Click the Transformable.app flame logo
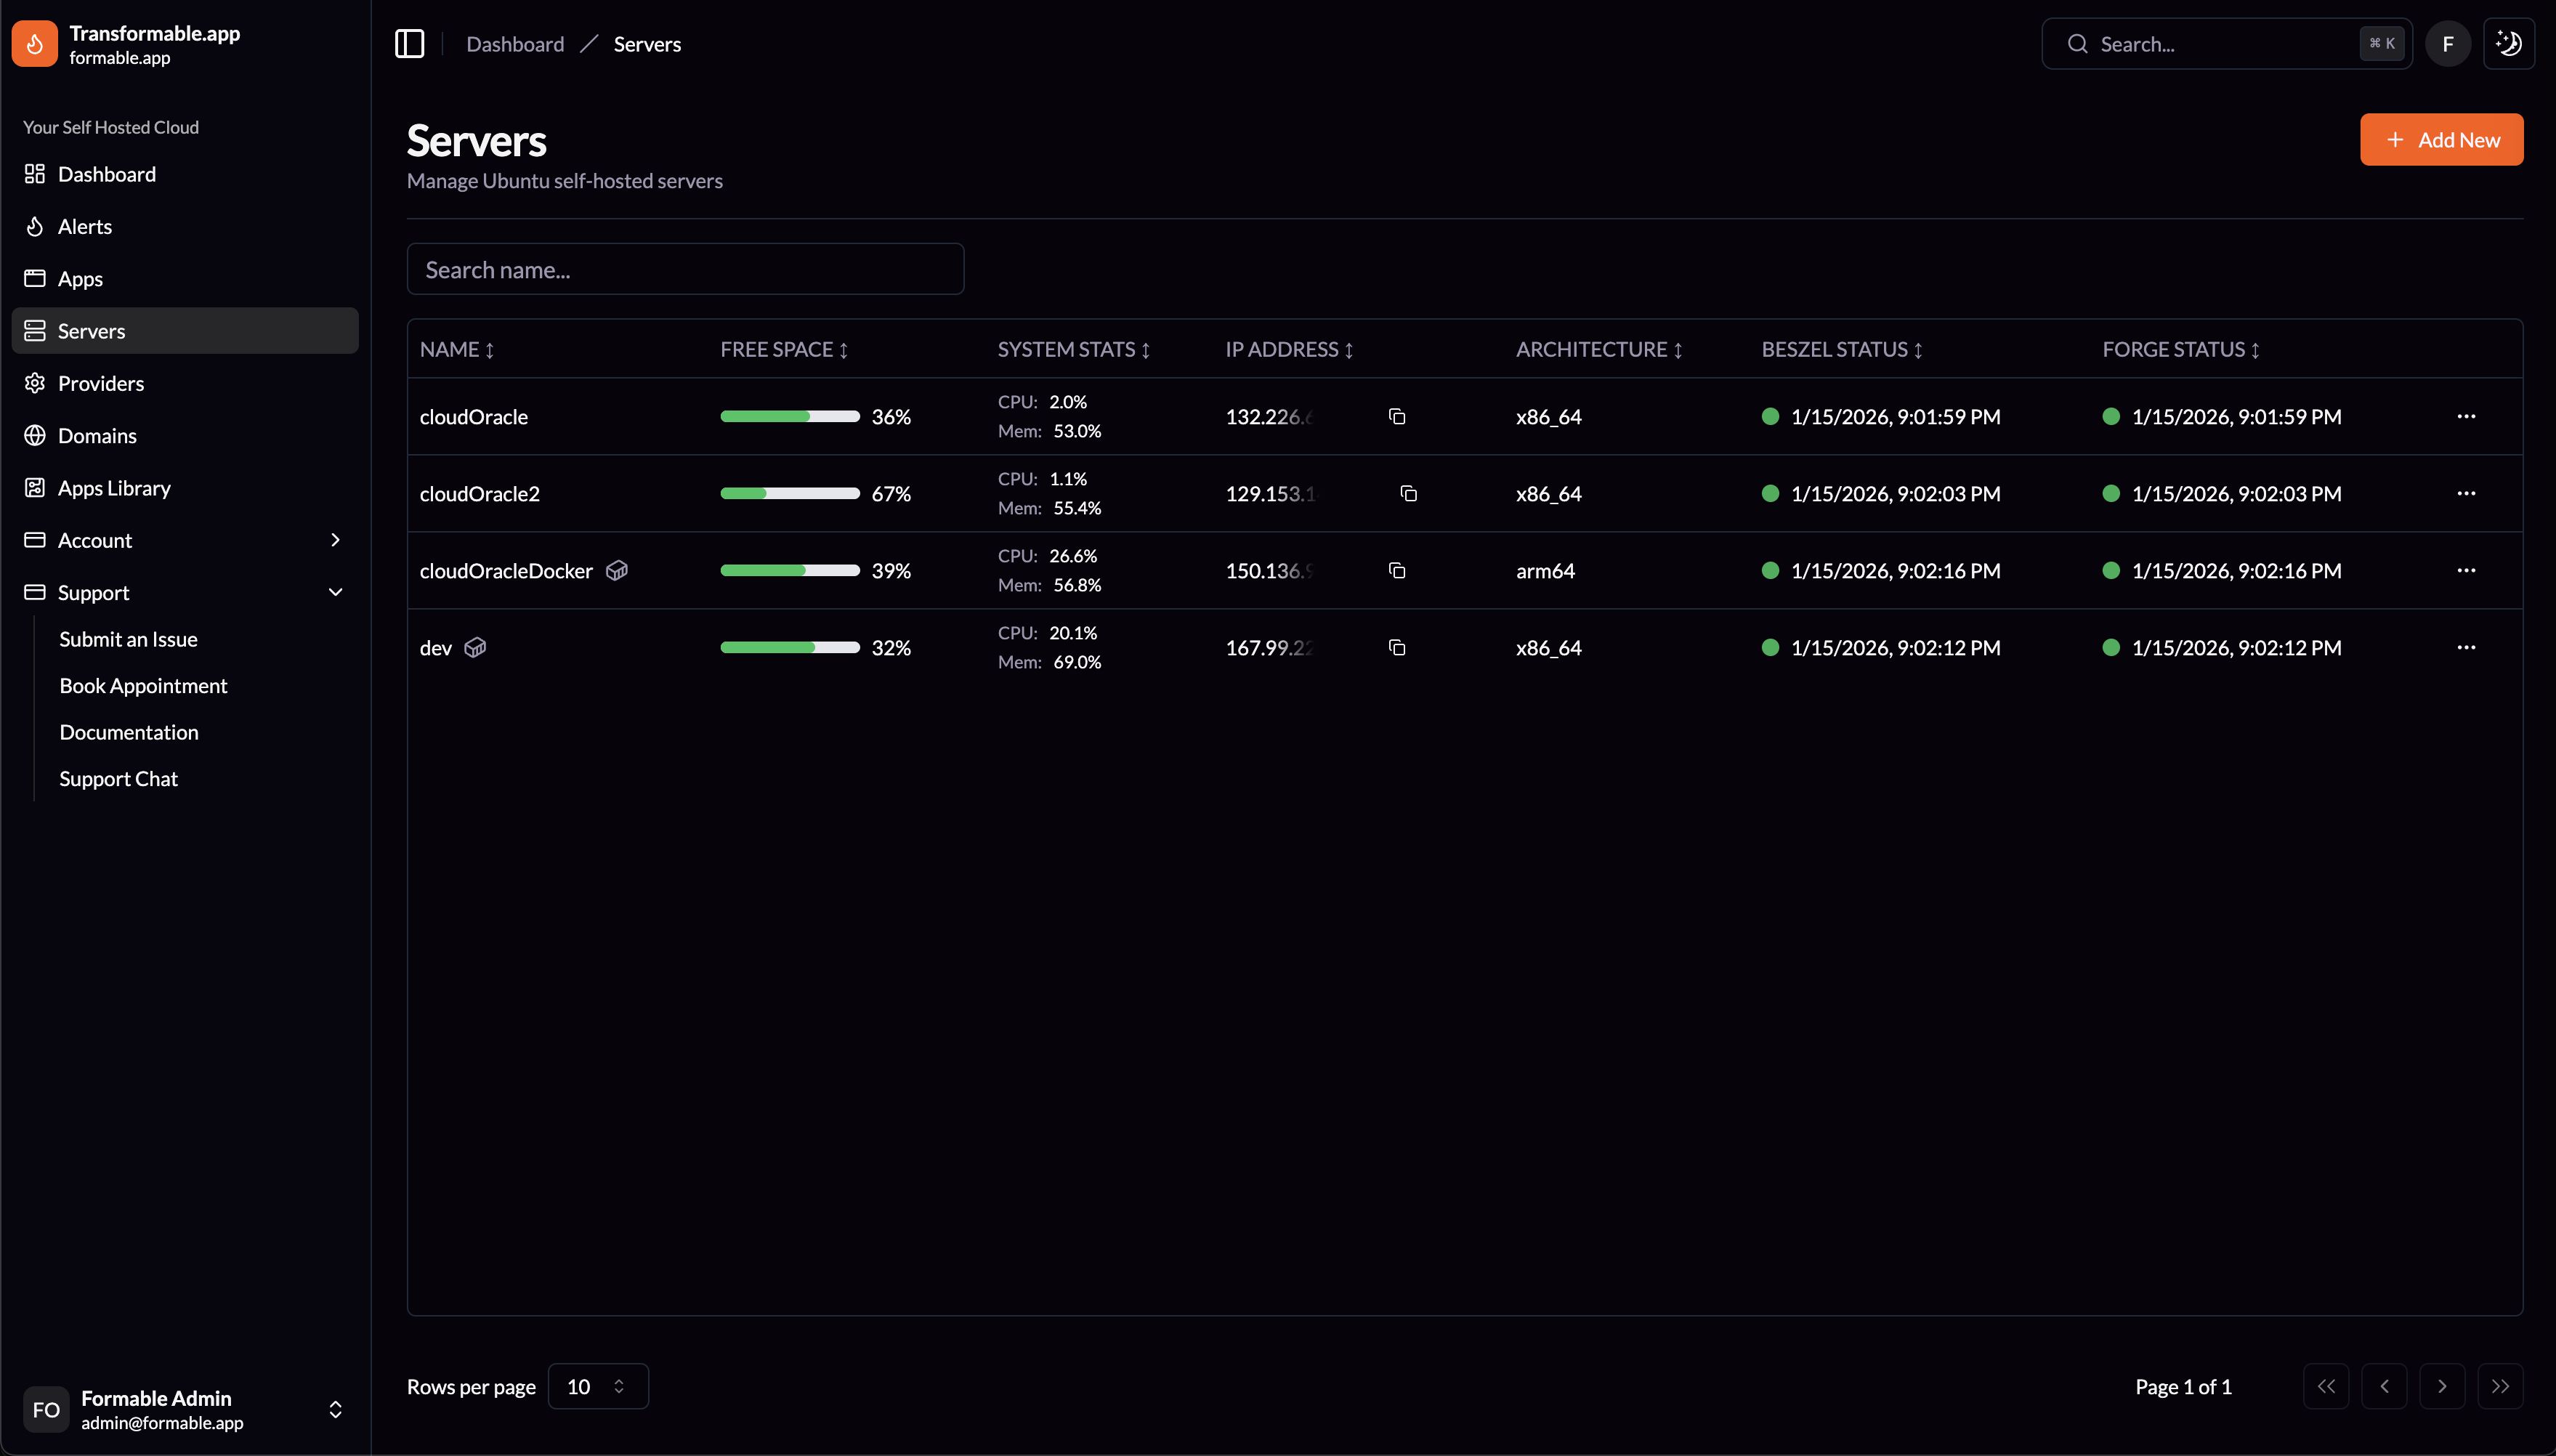The image size is (2556, 1456). pyautogui.click(x=34, y=43)
